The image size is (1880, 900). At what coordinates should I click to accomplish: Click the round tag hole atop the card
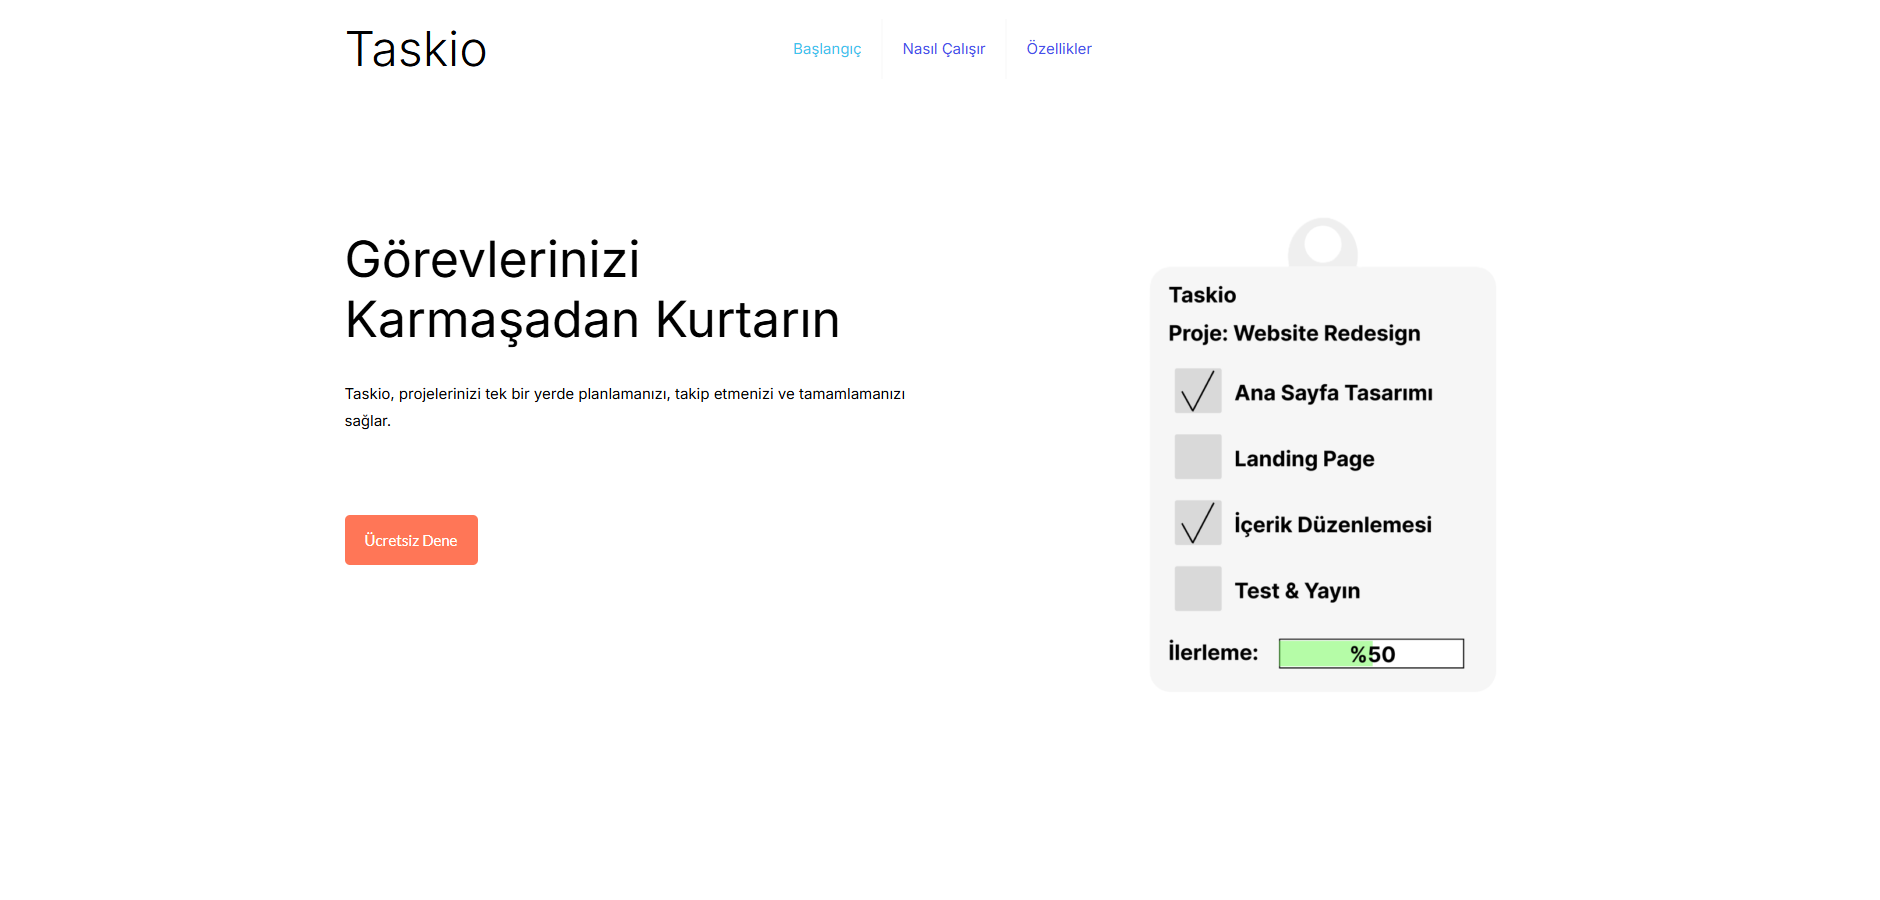pos(1322,244)
